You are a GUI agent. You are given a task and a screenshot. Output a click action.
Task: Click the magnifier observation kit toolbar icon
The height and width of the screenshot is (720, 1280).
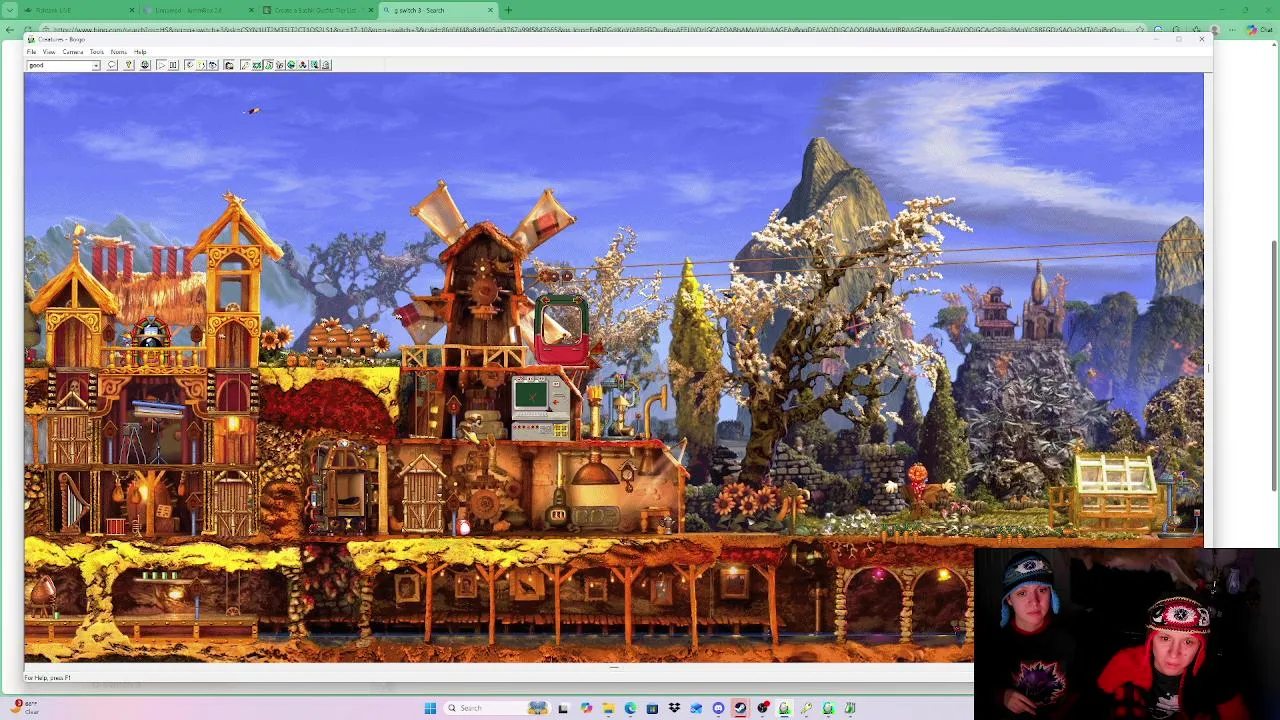[x=315, y=65]
